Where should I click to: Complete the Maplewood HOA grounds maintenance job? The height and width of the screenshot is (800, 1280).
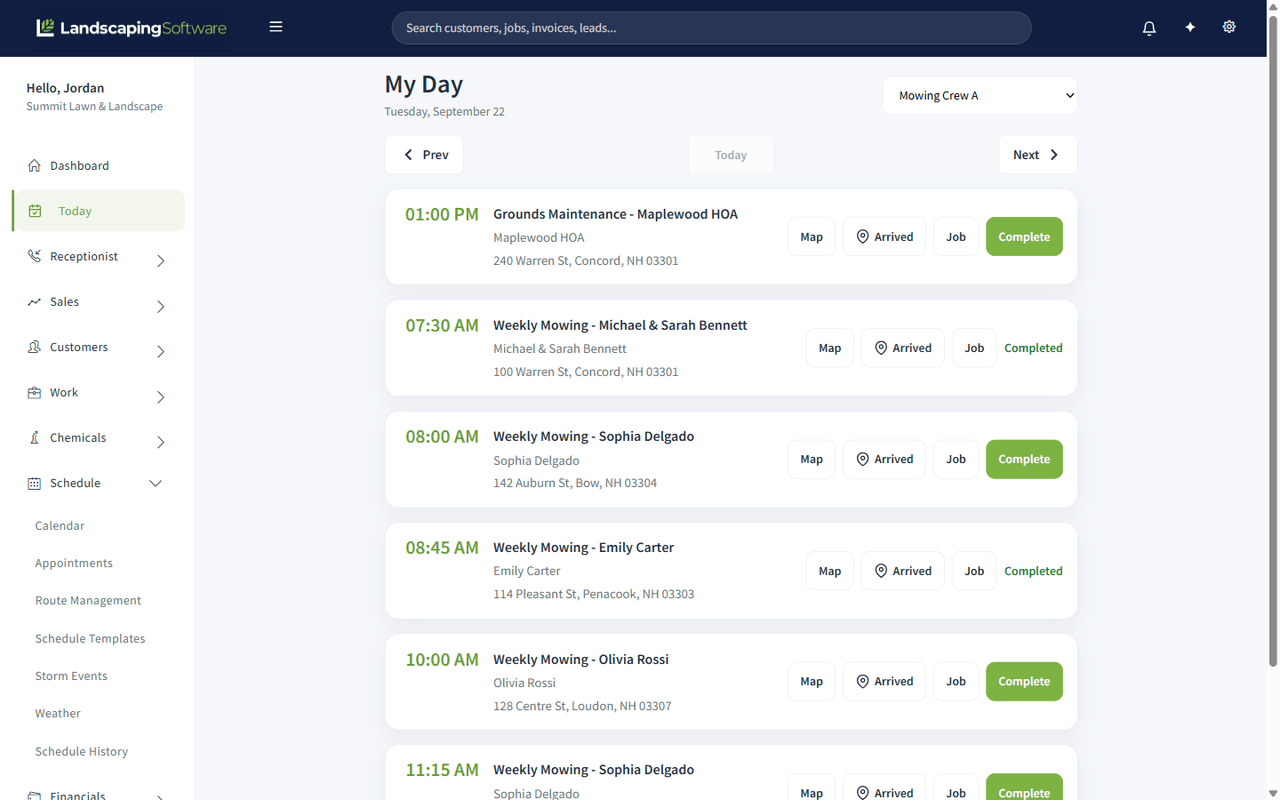(1024, 237)
